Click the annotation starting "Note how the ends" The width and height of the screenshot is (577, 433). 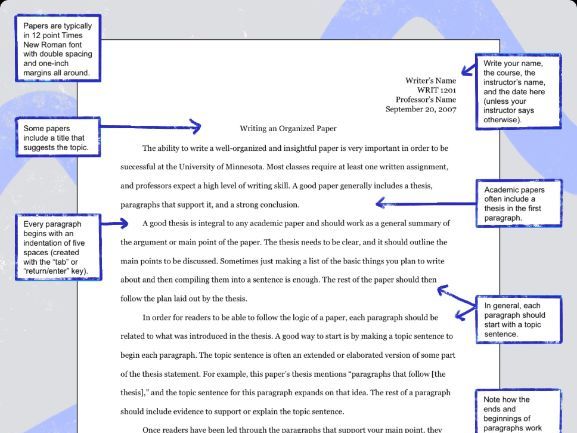tap(518, 412)
